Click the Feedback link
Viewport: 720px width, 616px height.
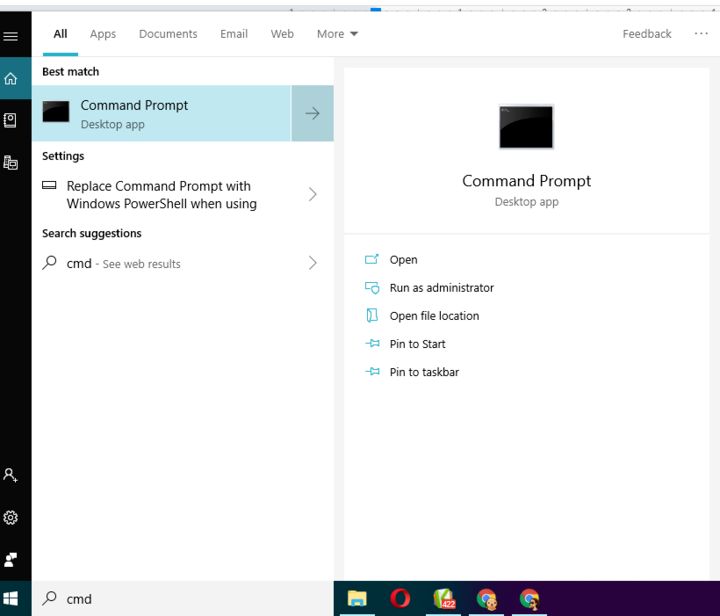647,34
